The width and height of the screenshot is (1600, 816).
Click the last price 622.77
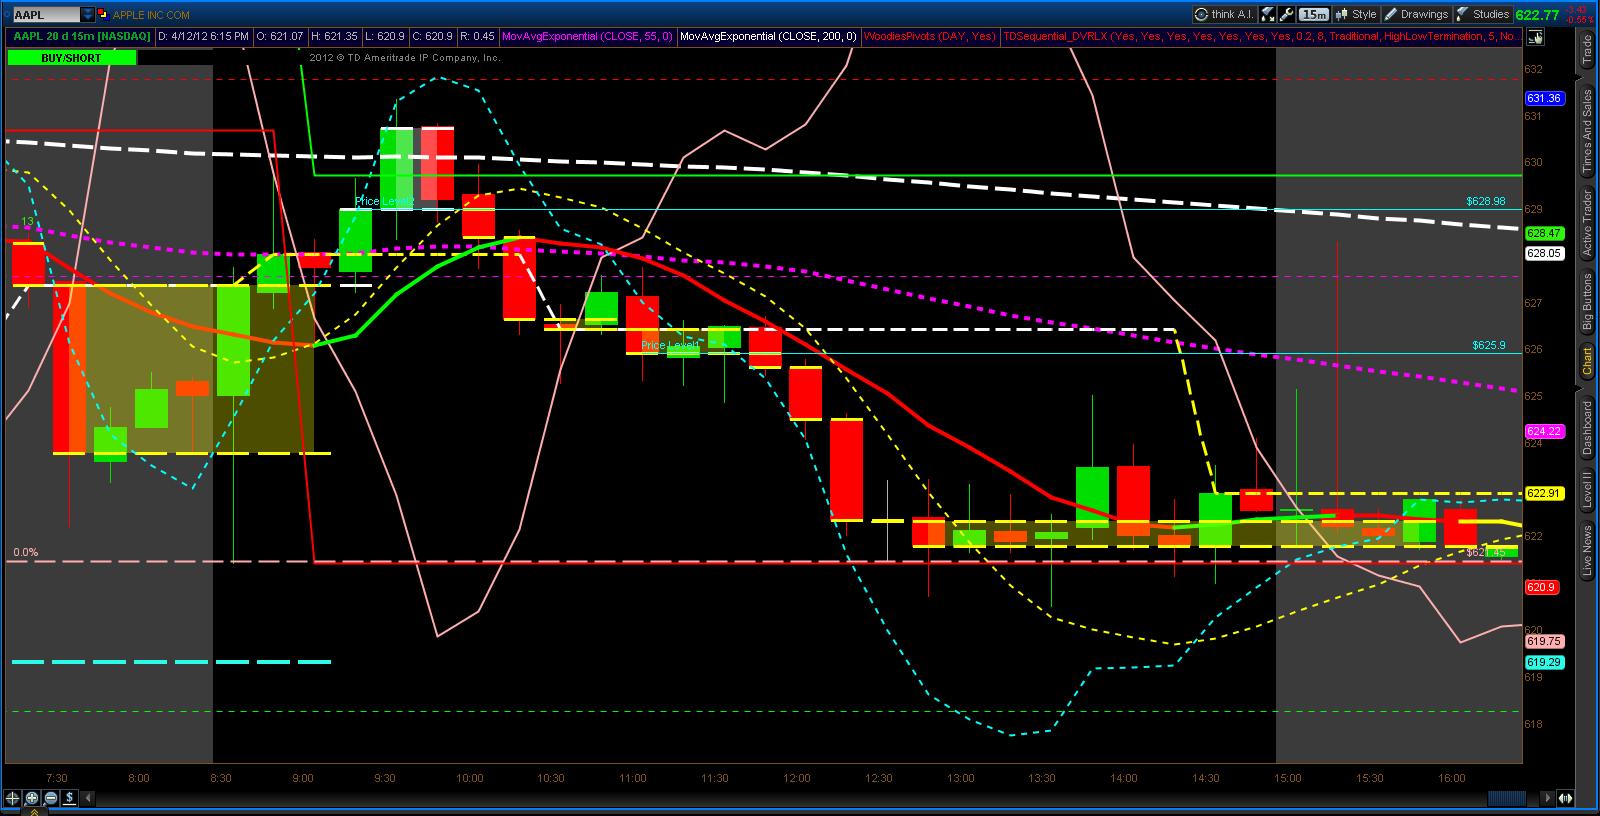point(1537,14)
